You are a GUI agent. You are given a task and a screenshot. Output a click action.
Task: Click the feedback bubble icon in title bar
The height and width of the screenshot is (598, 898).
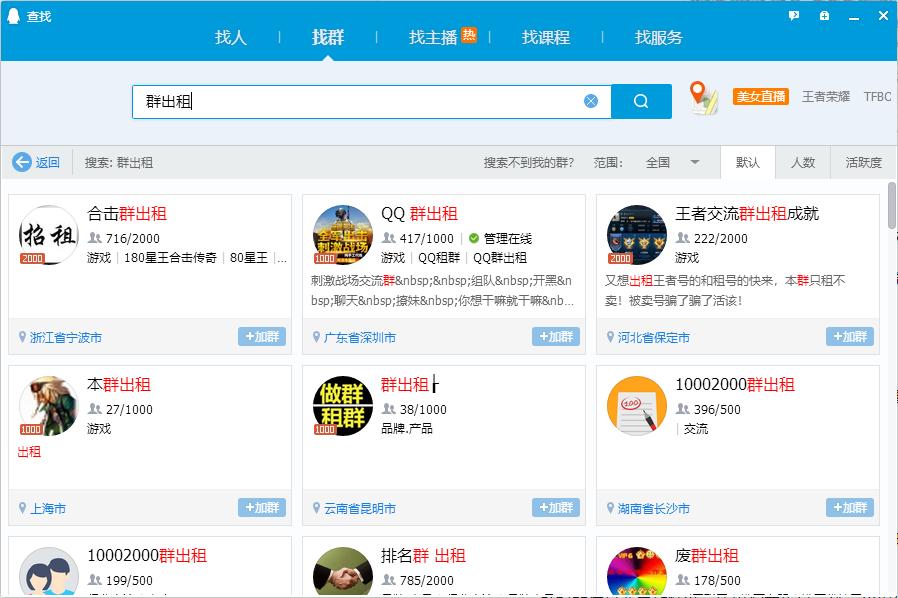tap(793, 15)
